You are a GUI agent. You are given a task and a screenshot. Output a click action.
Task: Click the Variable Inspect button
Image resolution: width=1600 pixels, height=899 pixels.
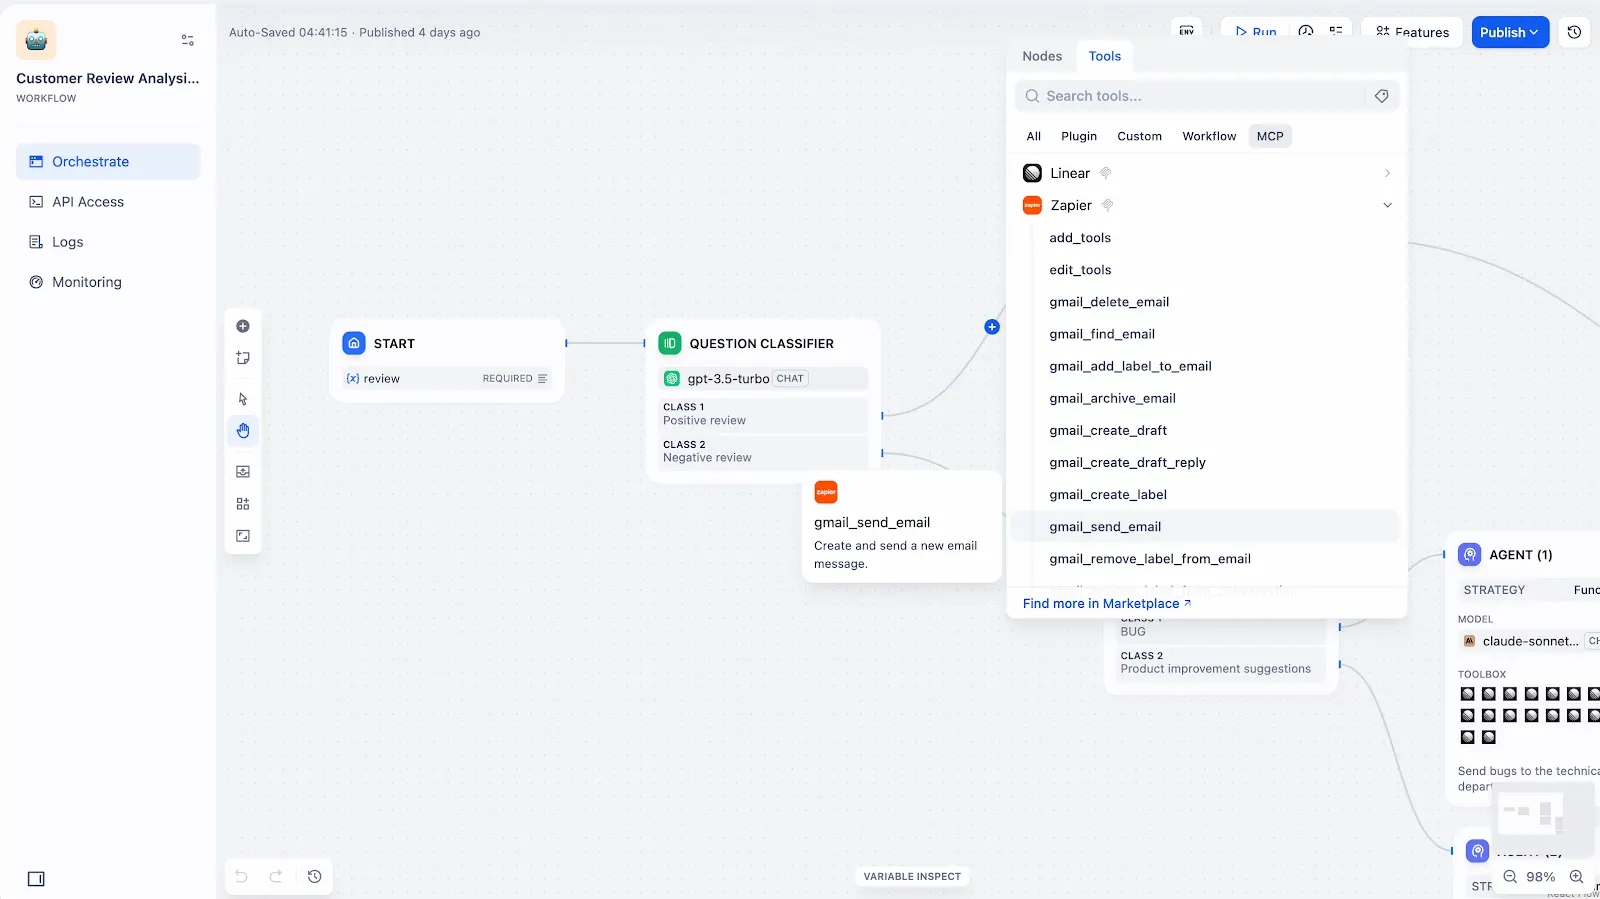(x=912, y=877)
